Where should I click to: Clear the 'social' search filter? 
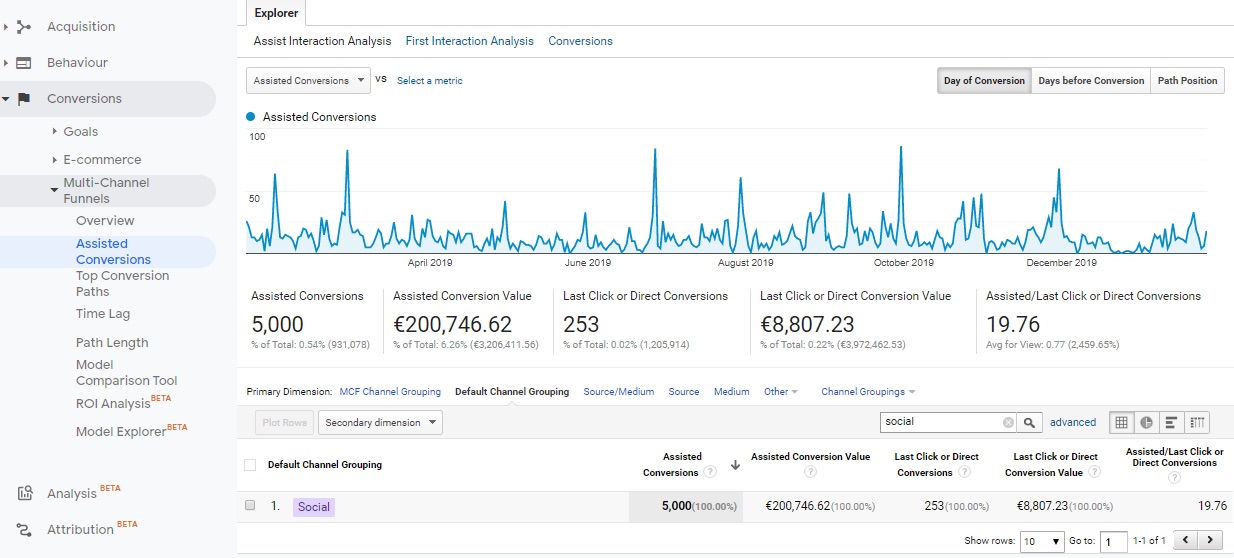(x=1008, y=422)
